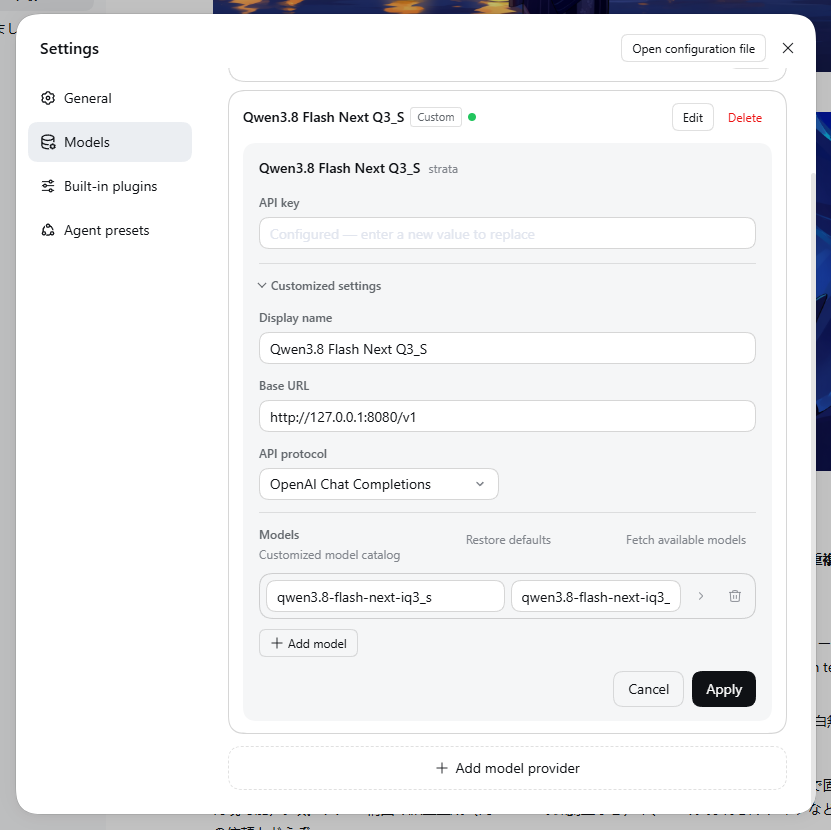Click Apply button
This screenshot has height=830, width=831.
[723, 689]
